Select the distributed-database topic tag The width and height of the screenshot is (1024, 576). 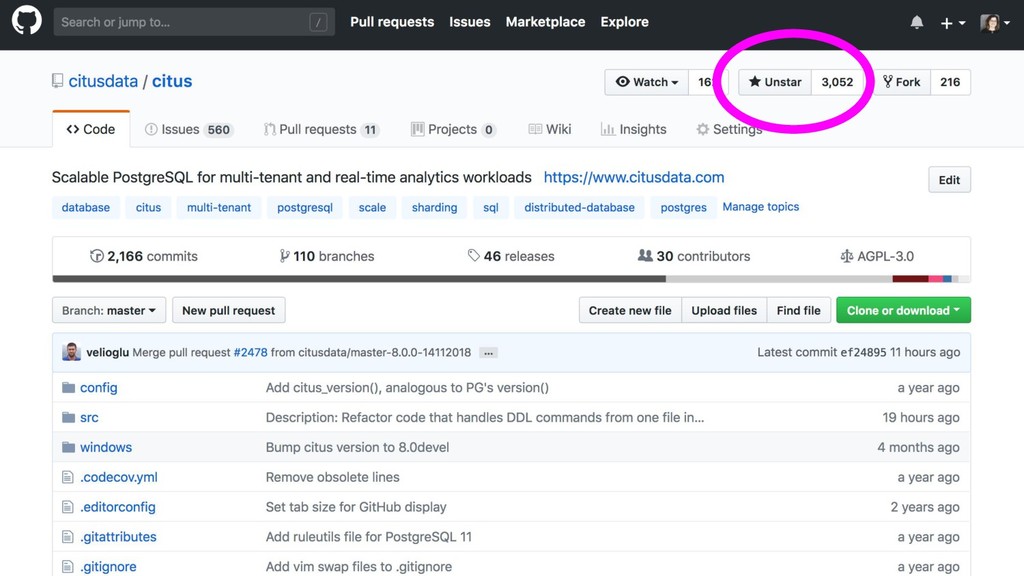[579, 208]
